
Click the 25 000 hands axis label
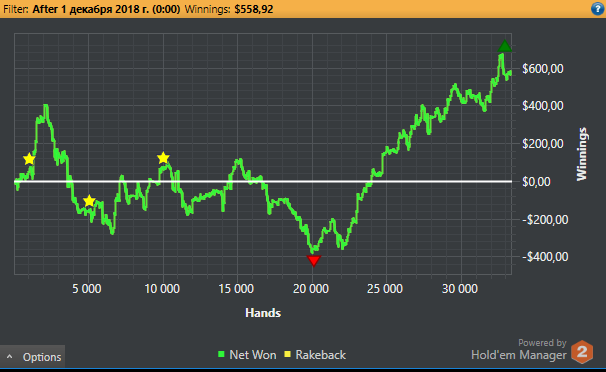pyautogui.click(x=385, y=289)
